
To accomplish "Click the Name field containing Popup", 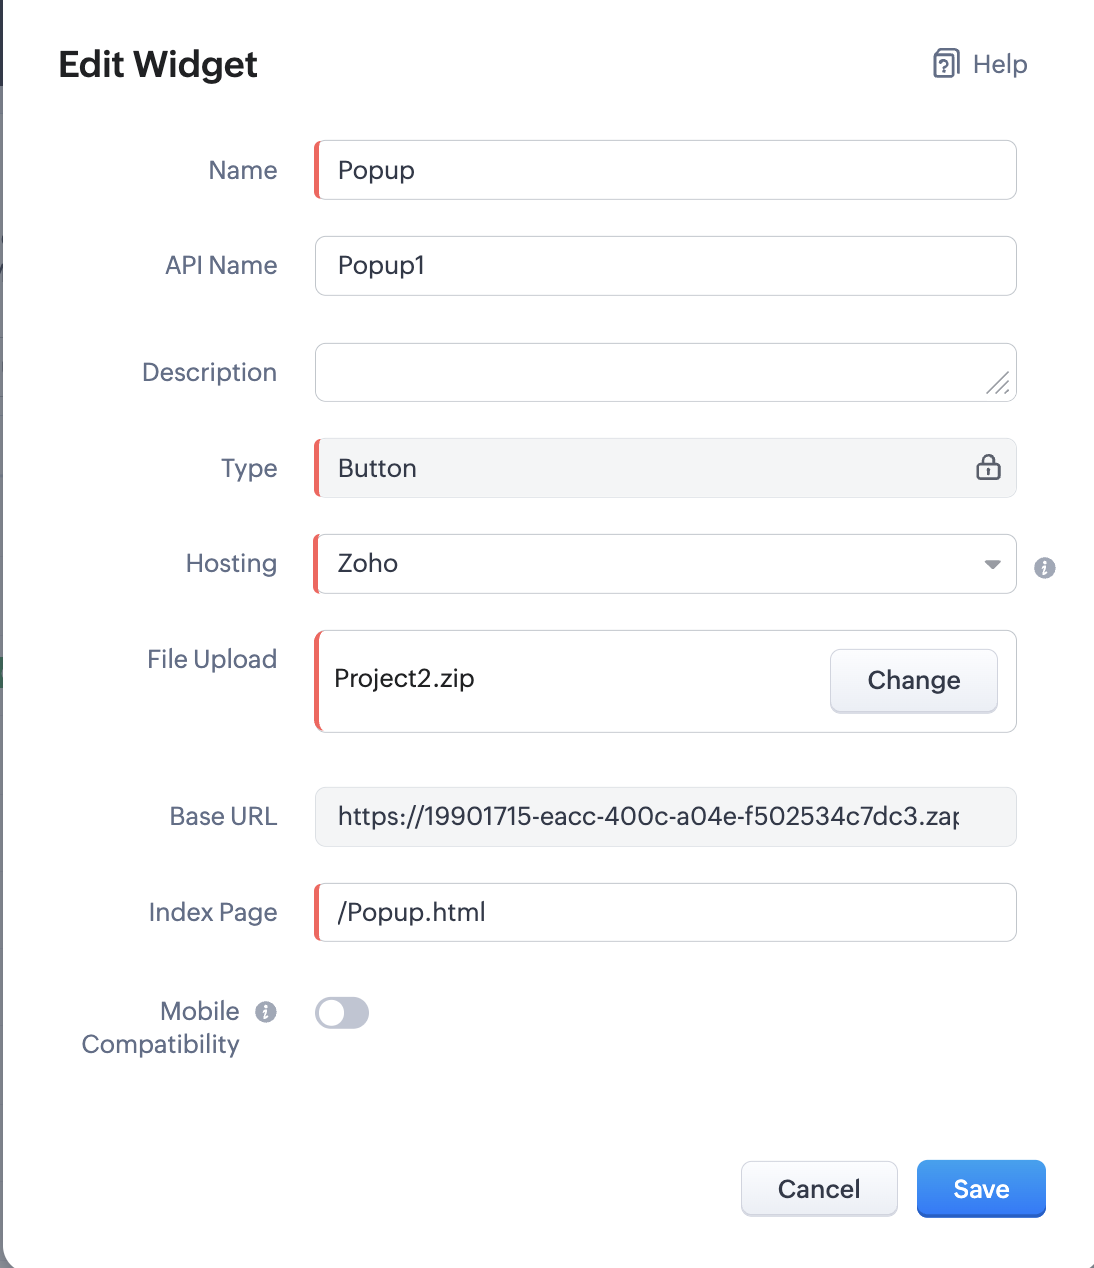I will [665, 170].
